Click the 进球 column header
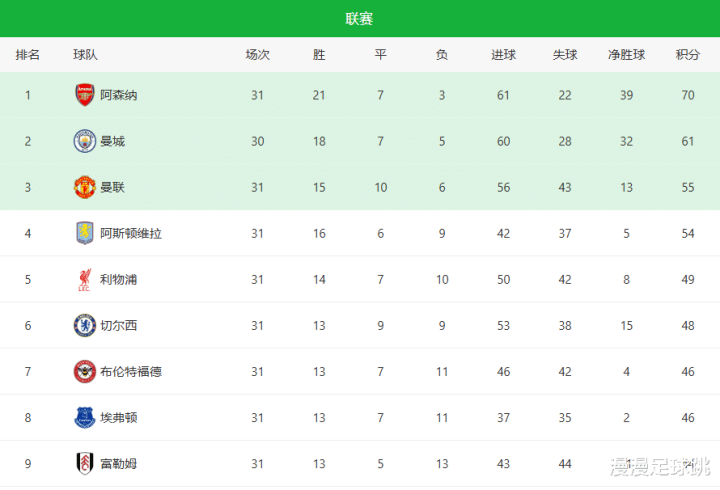The image size is (720, 490). (503, 55)
